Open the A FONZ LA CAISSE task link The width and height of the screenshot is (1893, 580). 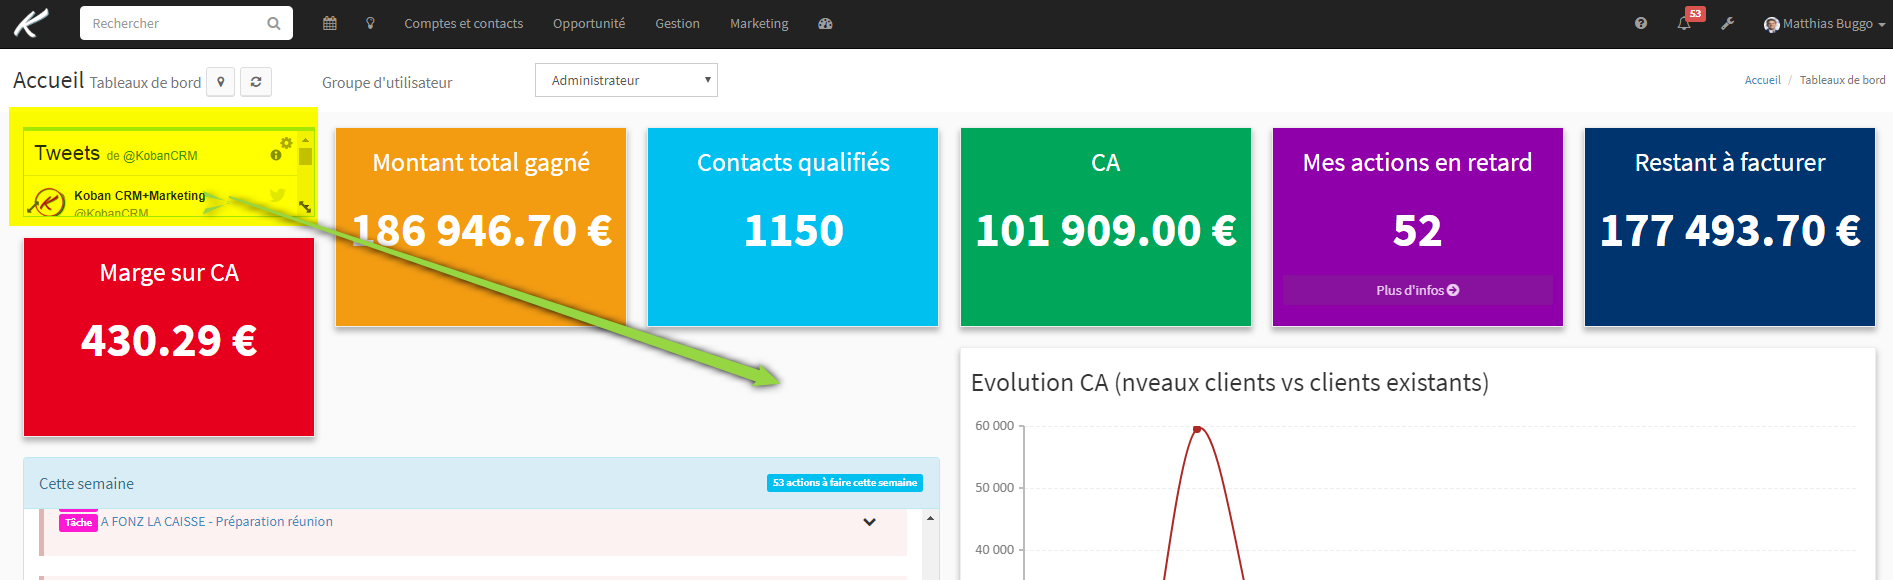pyautogui.click(x=217, y=522)
